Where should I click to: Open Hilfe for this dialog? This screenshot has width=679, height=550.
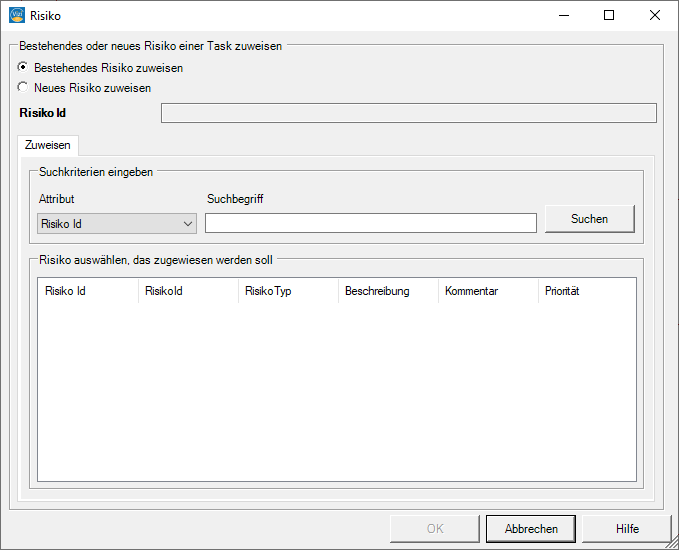(x=627, y=529)
